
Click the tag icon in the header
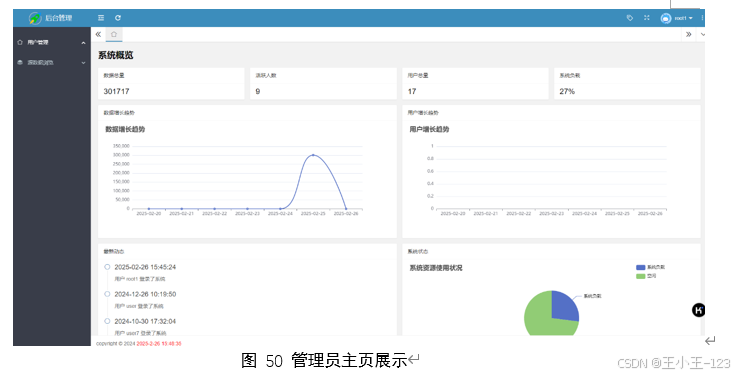[630, 18]
